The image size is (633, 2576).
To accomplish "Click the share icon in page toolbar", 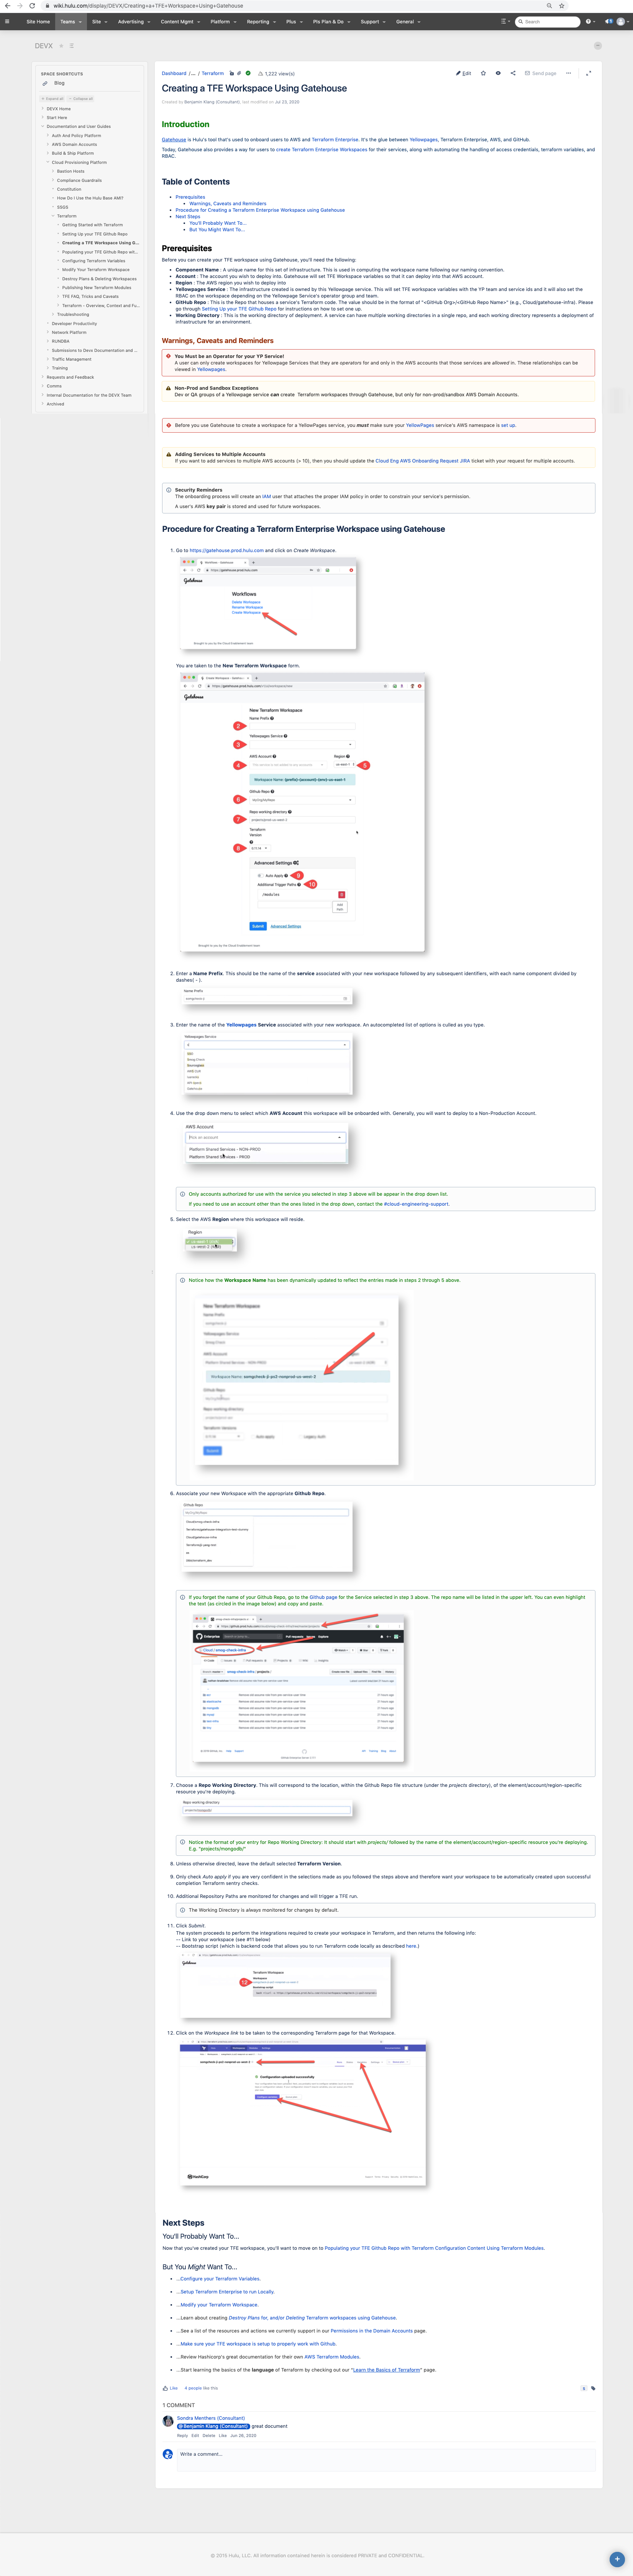I will [x=513, y=73].
